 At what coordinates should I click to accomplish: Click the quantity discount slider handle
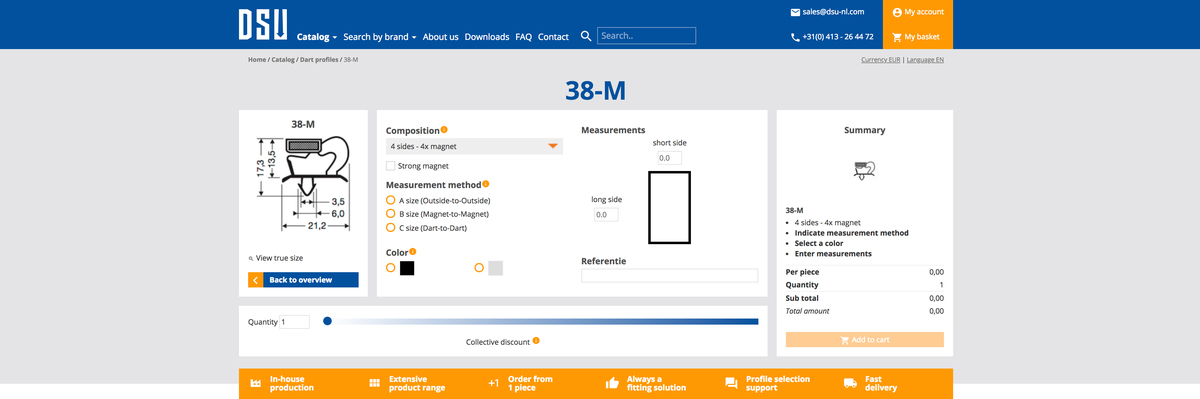[x=327, y=321]
